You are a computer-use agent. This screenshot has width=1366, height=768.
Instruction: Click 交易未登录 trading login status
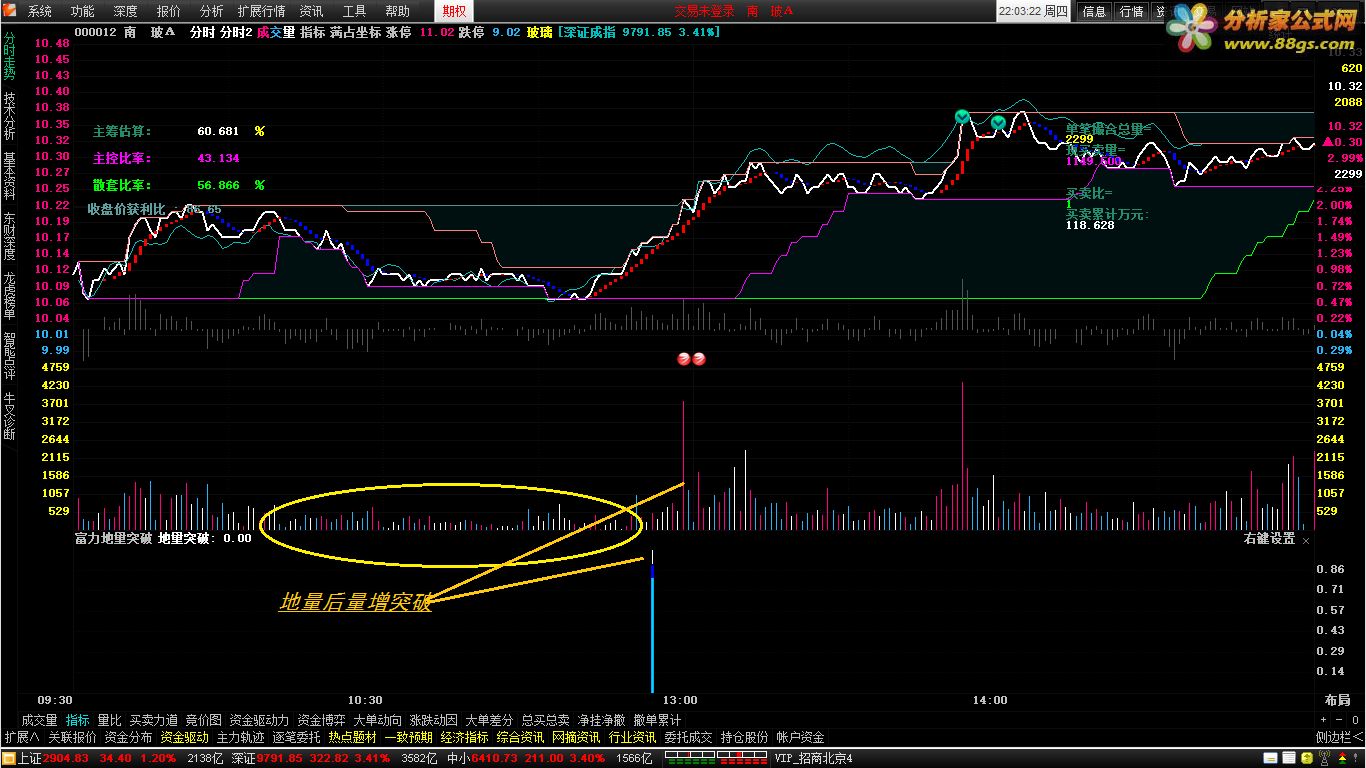[x=704, y=11]
